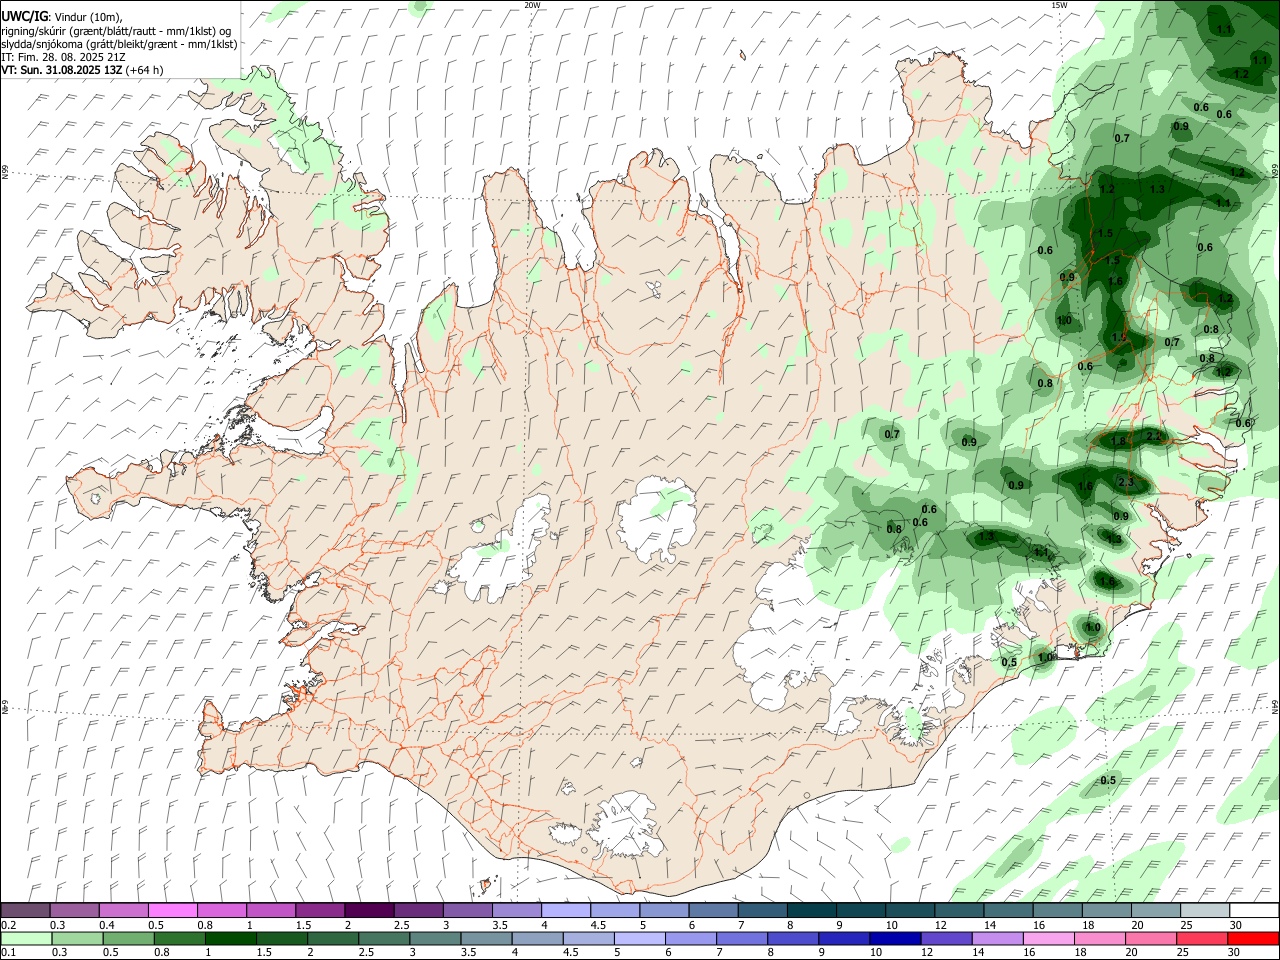Click the lavender 5–6 rain legend swatch

(x=640, y=938)
